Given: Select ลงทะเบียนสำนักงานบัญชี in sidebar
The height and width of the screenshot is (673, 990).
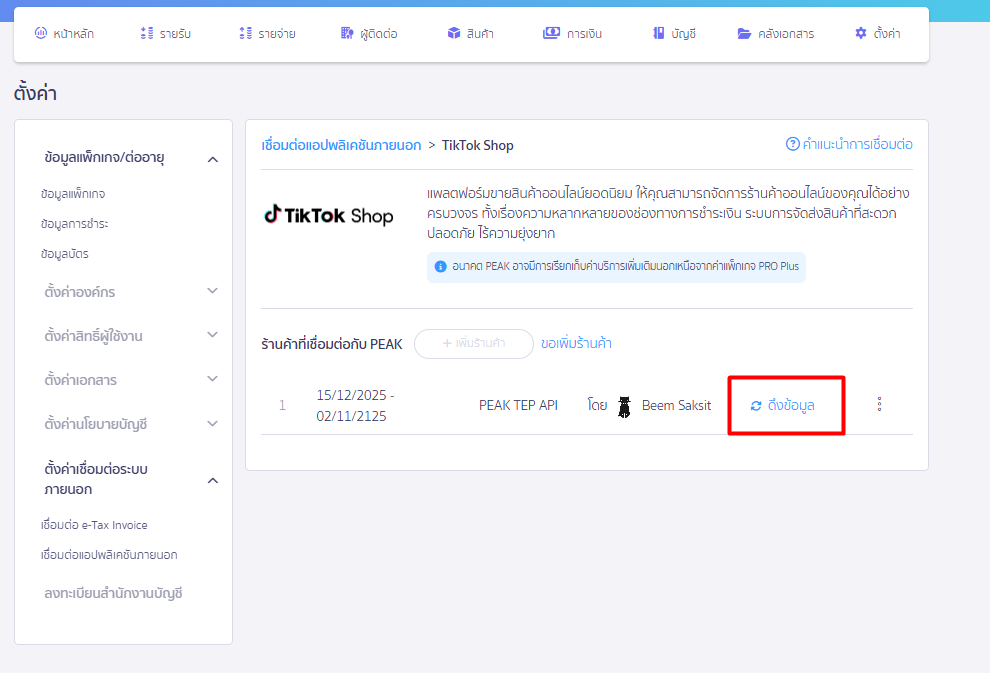Looking at the screenshot, I should 114,593.
